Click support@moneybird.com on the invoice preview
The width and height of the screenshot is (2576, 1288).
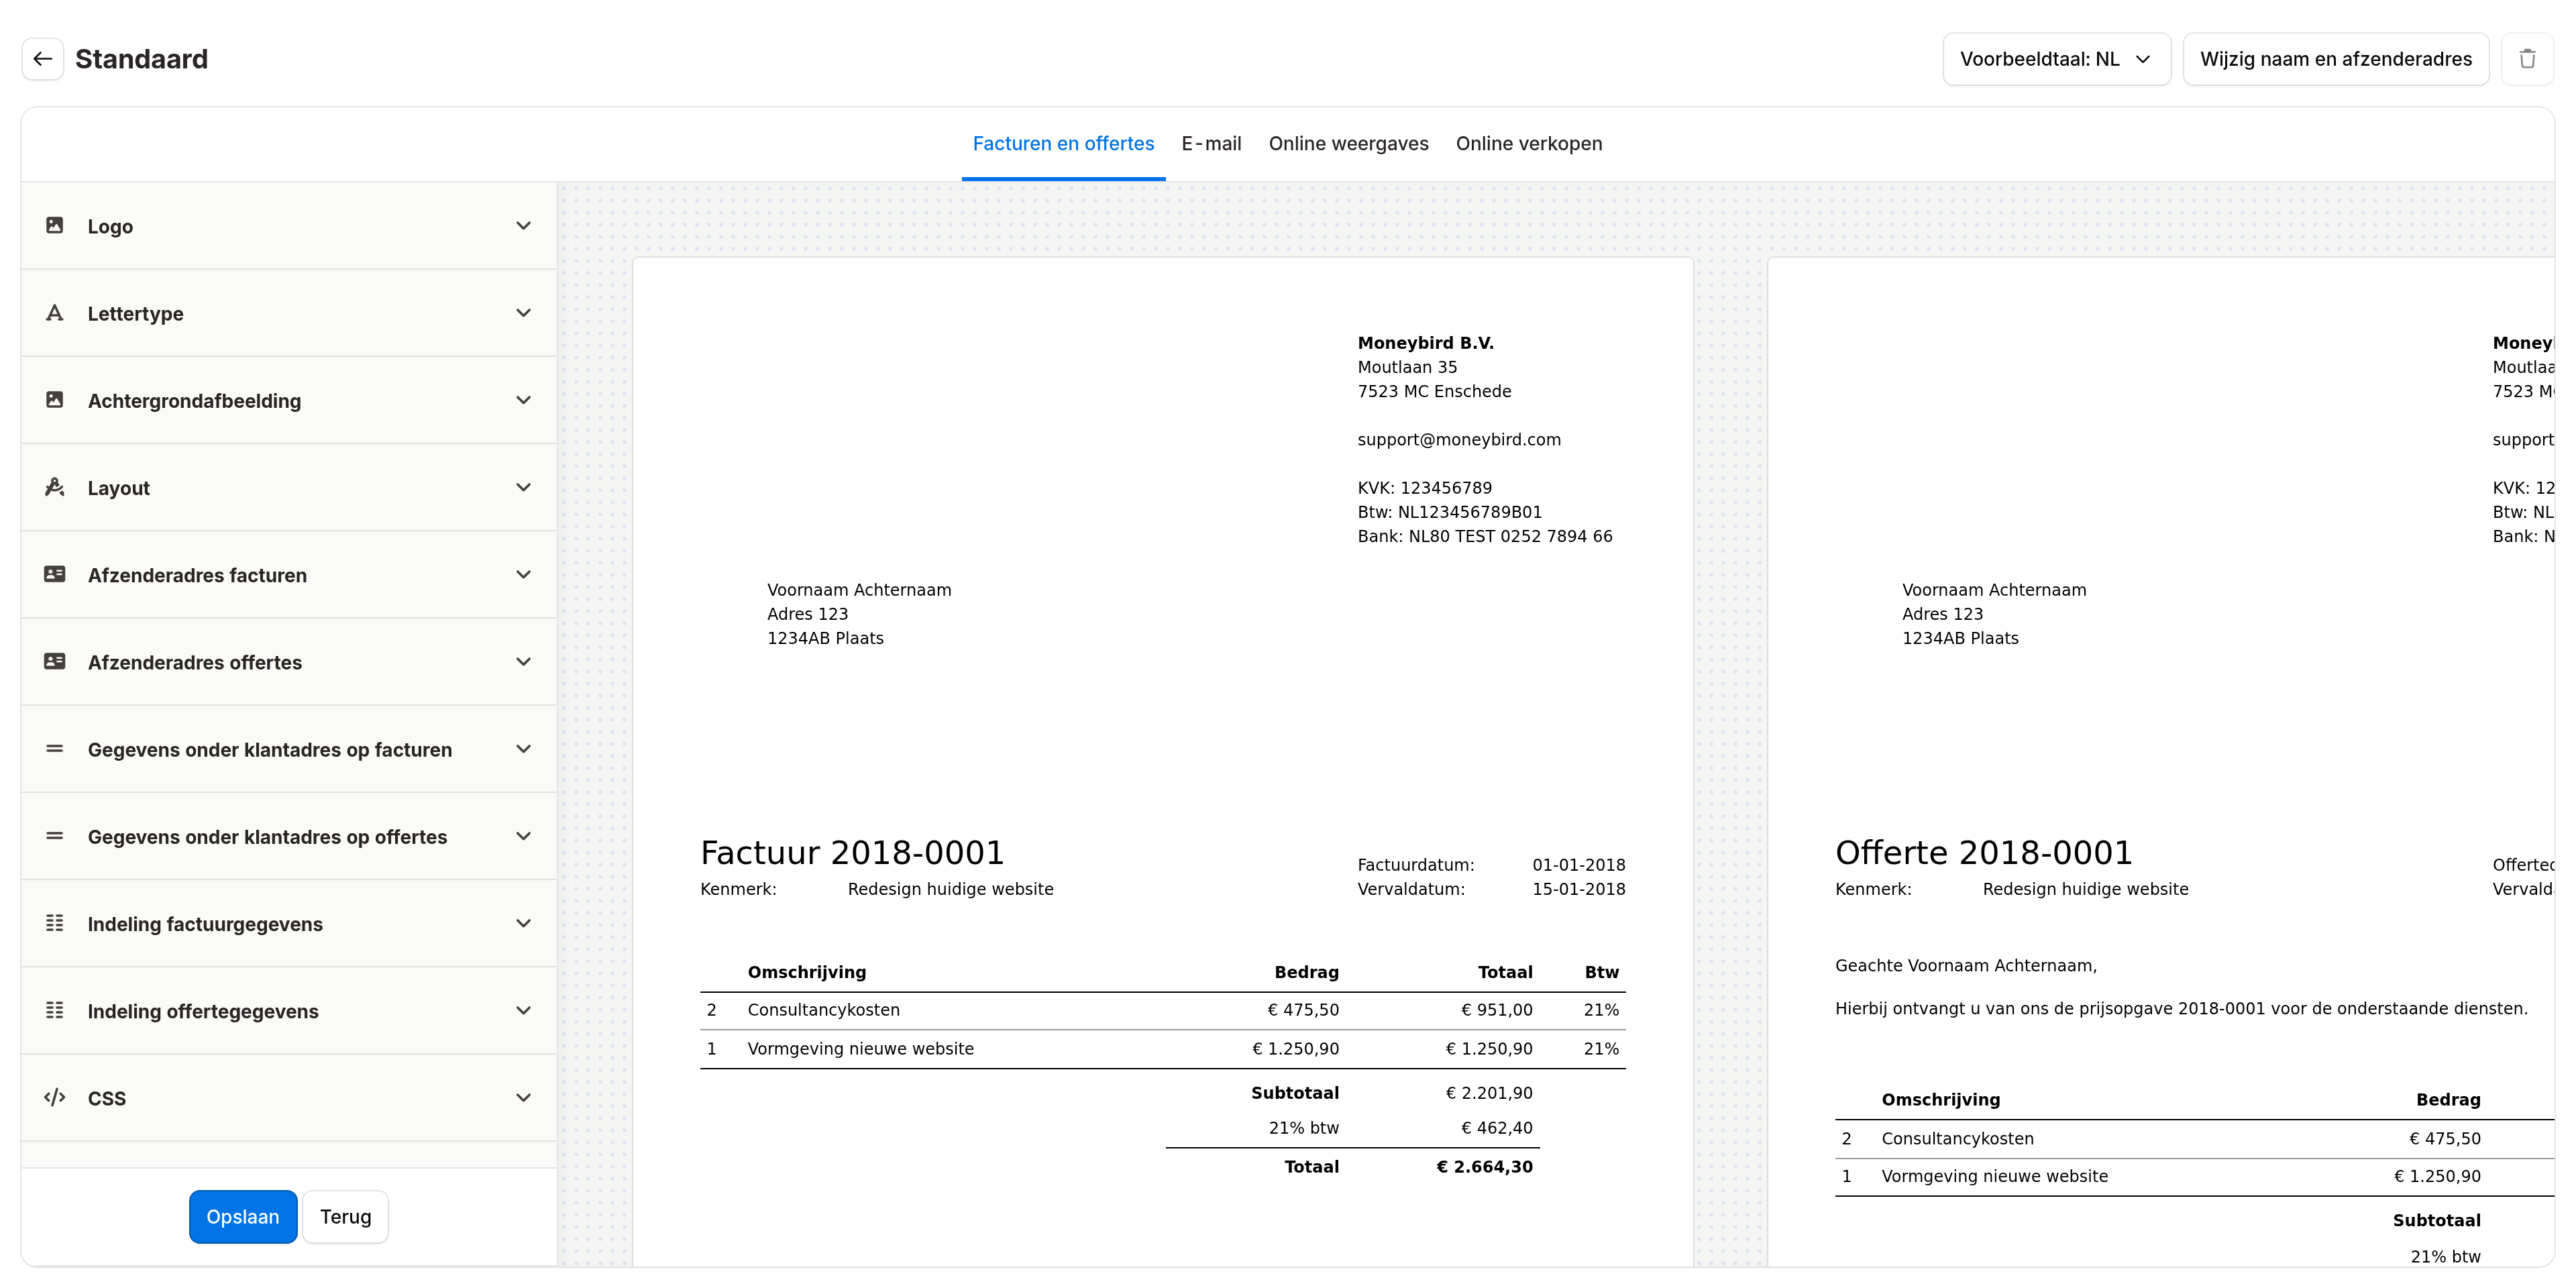click(1458, 439)
